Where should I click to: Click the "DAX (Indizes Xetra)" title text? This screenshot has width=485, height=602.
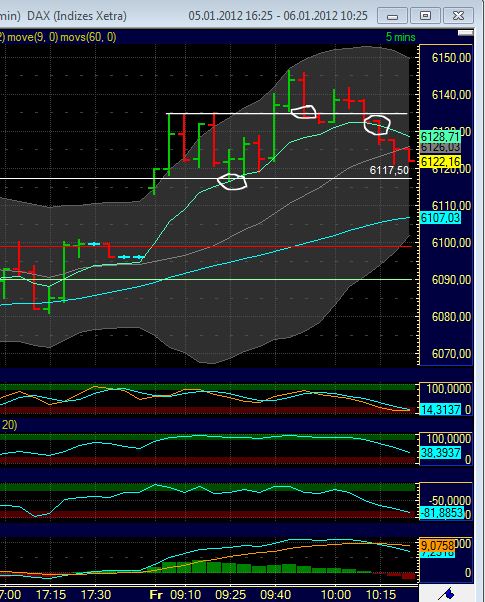coord(77,16)
